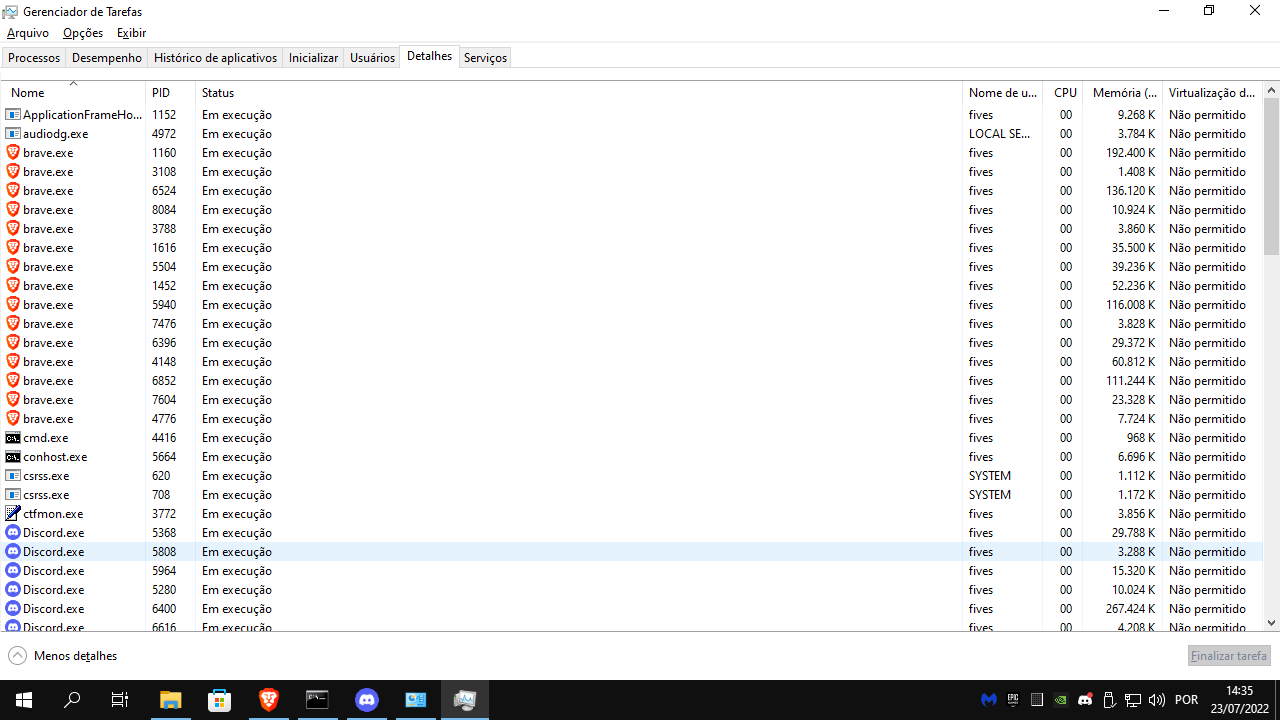Click the cmd.exe process icon

click(x=13, y=438)
